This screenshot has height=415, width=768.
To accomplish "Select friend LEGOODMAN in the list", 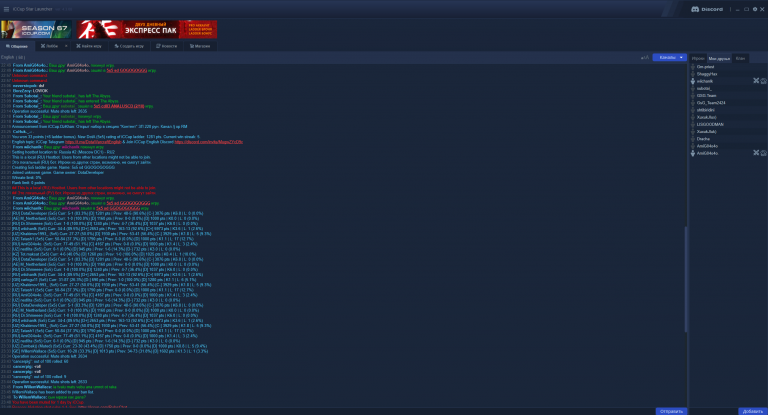I will [x=710, y=124].
